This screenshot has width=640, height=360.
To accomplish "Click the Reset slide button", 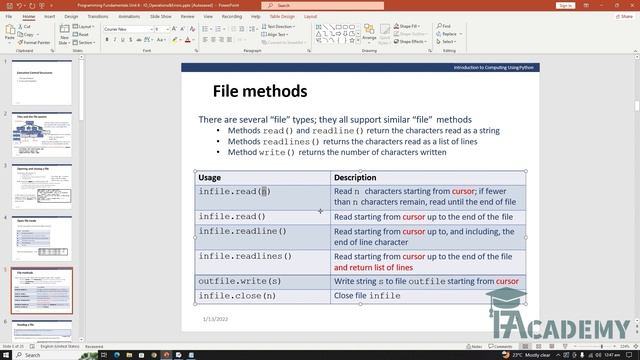I will coord(81,35).
